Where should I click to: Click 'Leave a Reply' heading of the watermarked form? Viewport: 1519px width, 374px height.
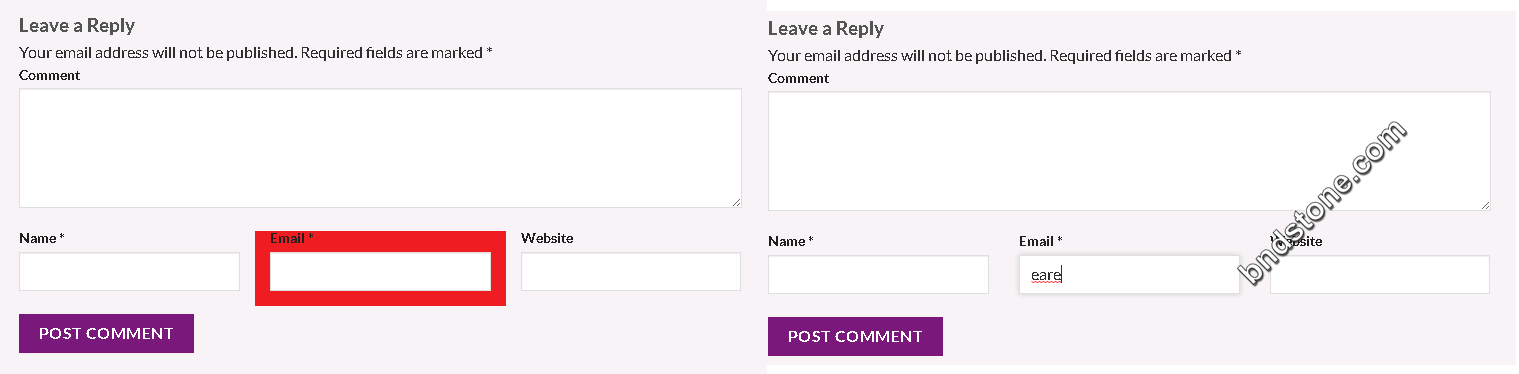(x=826, y=28)
